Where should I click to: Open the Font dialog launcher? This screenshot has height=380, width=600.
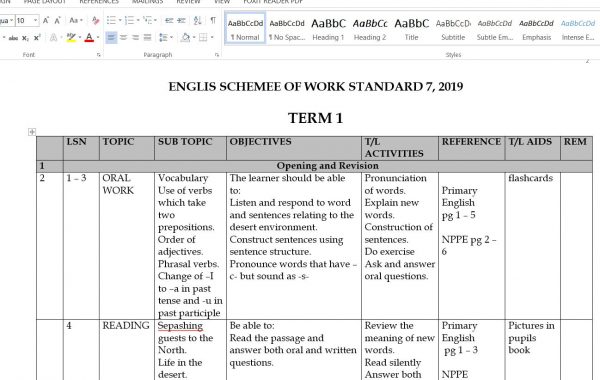click(99, 55)
